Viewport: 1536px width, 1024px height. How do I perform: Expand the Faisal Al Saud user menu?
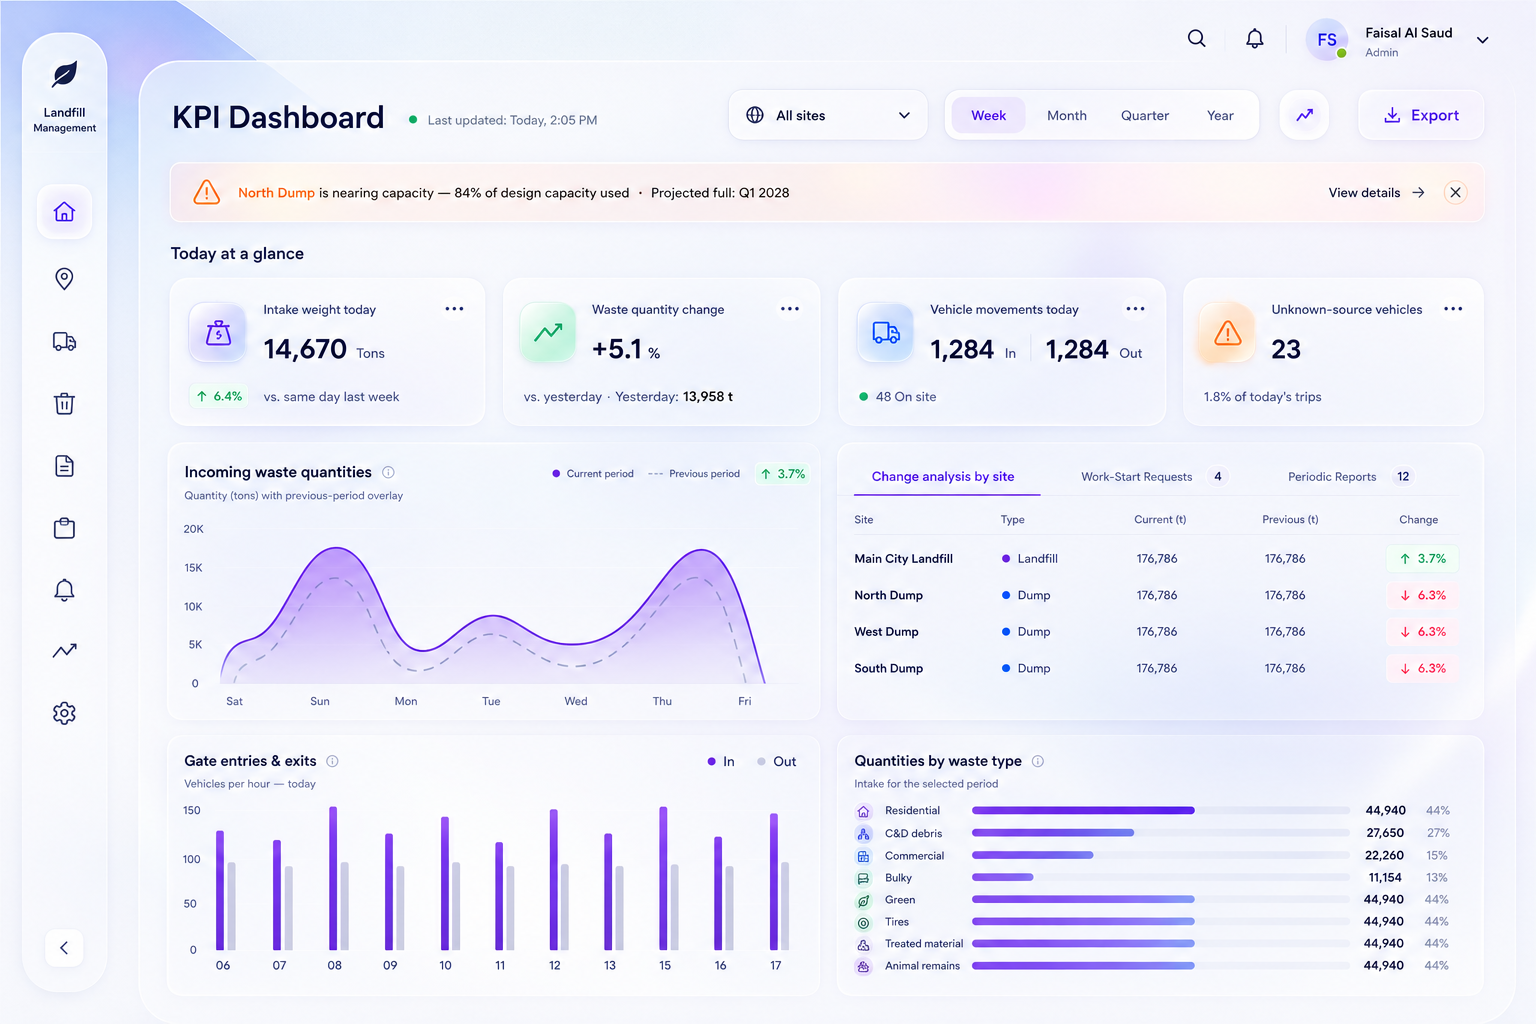tap(1482, 40)
